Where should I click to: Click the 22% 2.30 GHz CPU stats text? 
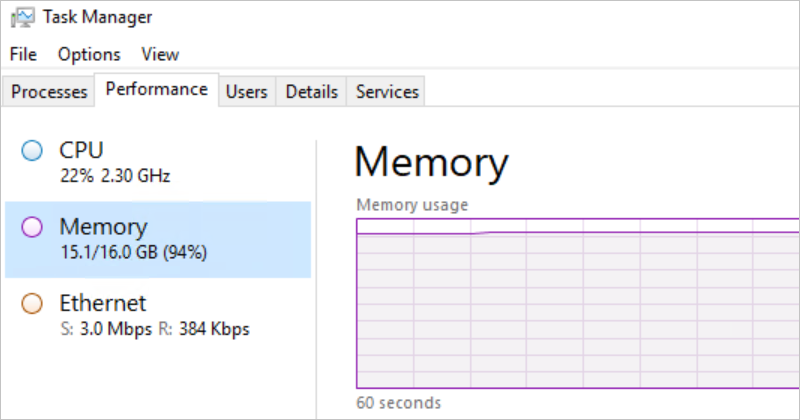[114, 176]
